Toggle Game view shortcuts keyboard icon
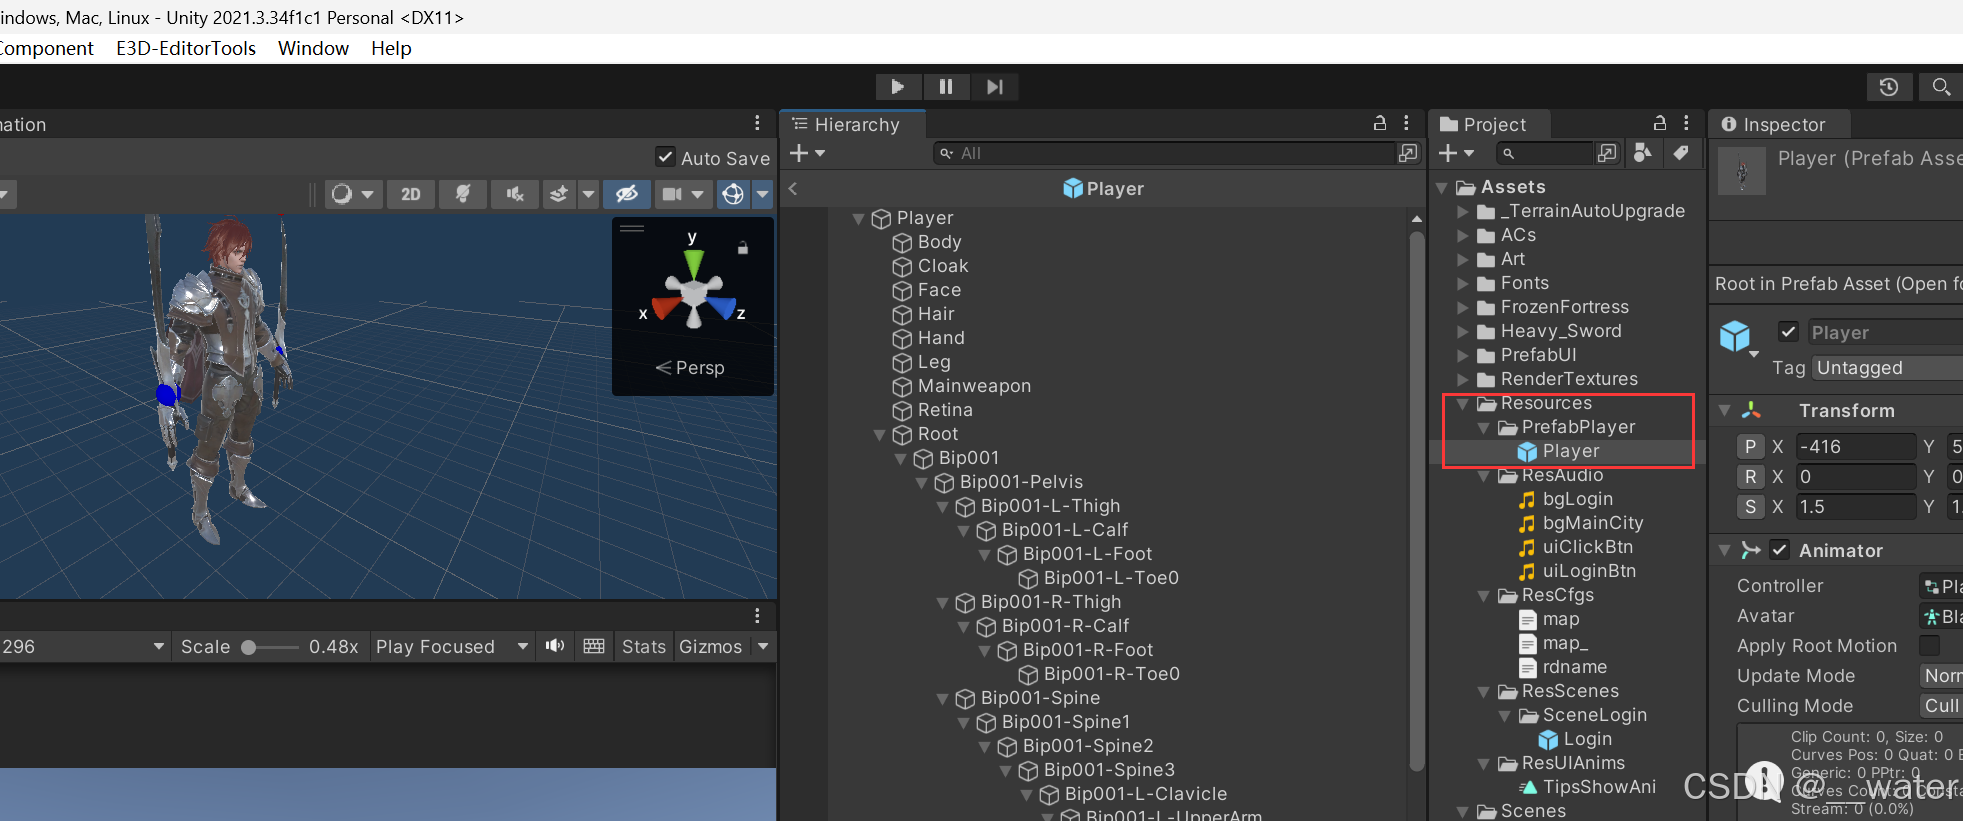 (x=594, y=646)
